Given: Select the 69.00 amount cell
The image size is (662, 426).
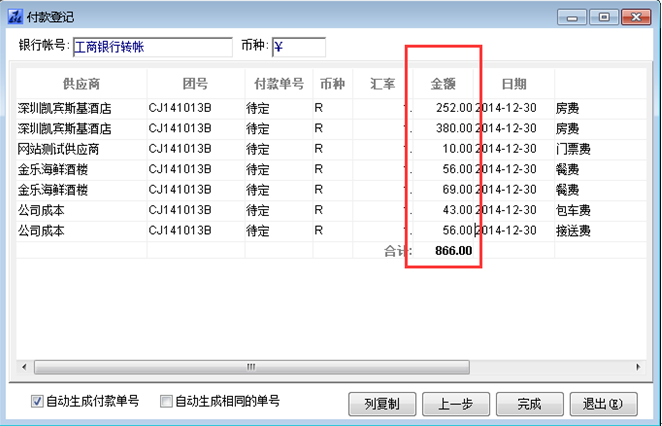Looking at the screenshot, I should 443,190.
